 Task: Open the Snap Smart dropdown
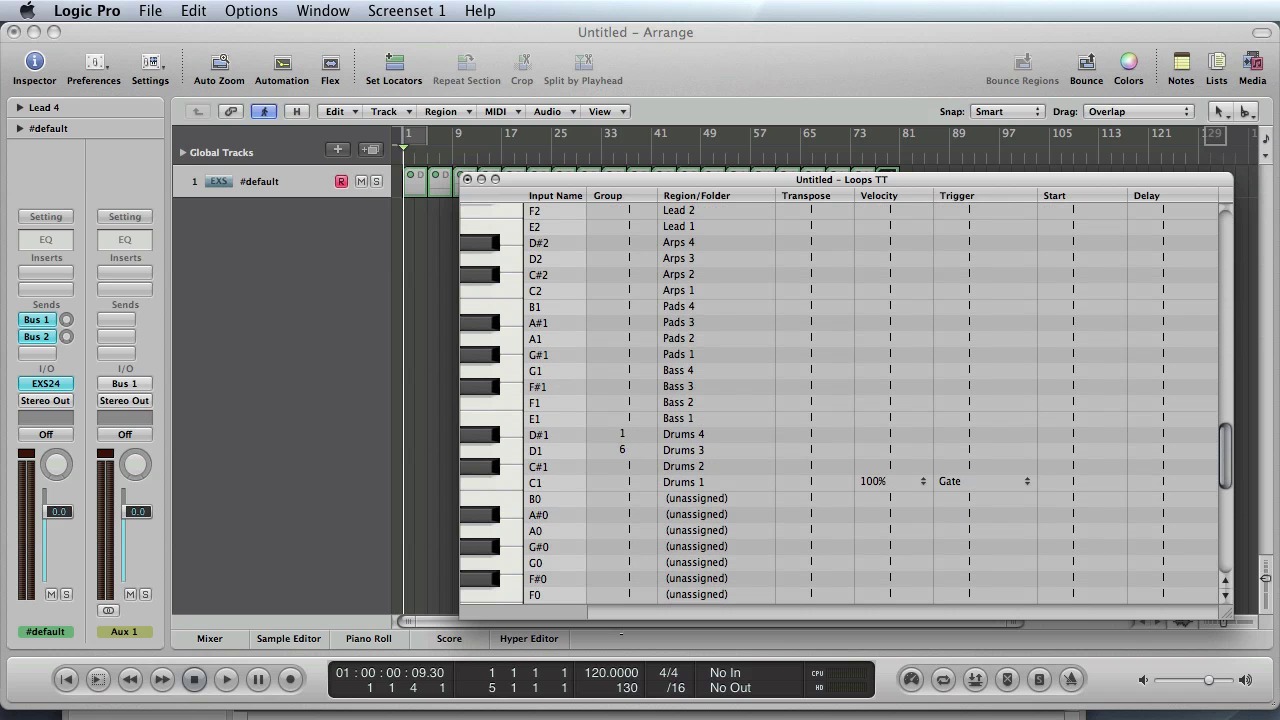pyautogui.click(x=1007, y=112)
